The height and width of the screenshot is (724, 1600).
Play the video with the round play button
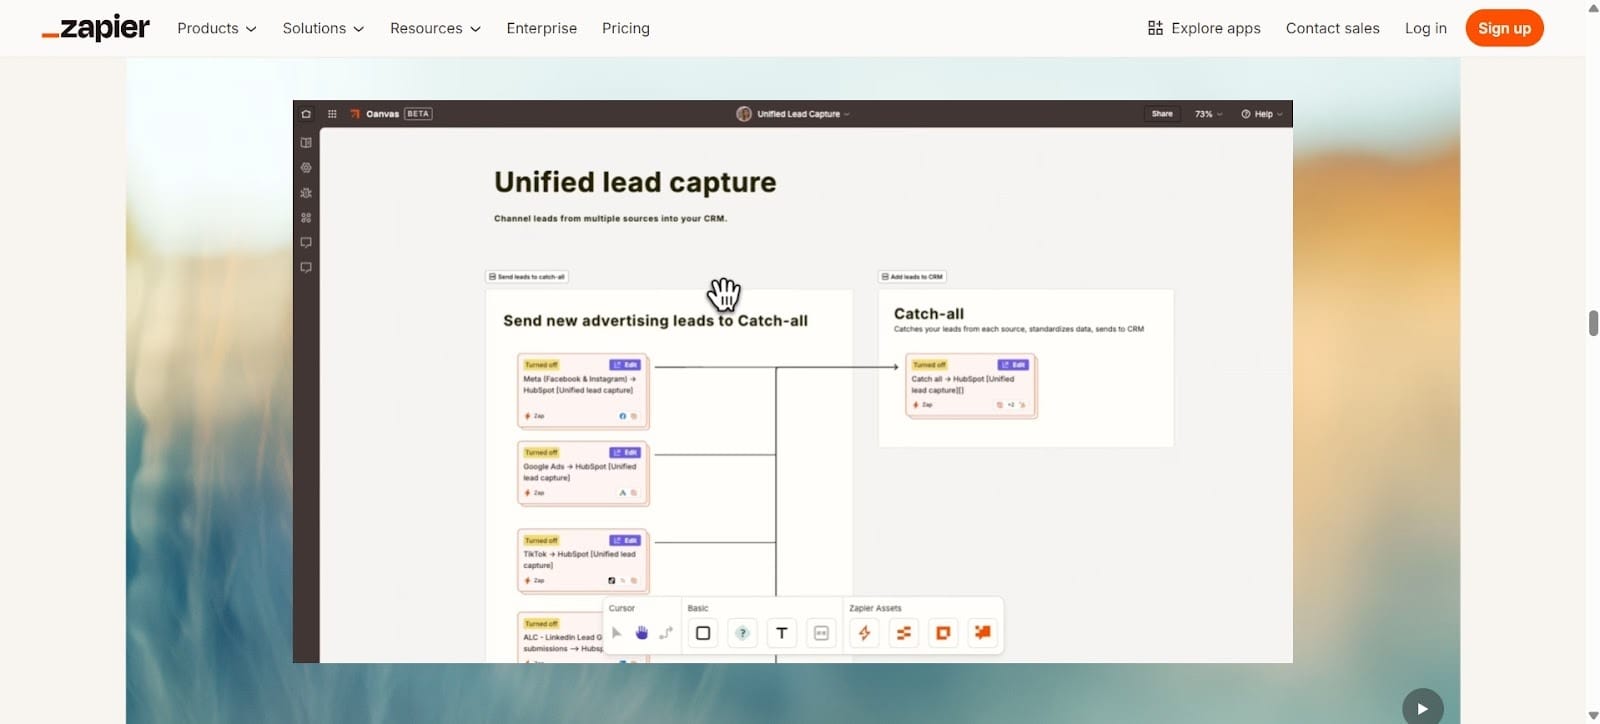1422,708
